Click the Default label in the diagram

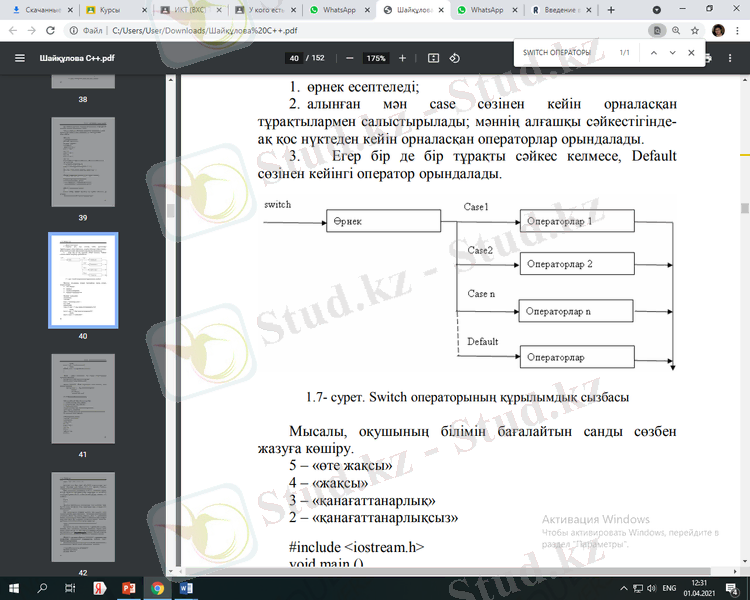[x=483, y=342]
